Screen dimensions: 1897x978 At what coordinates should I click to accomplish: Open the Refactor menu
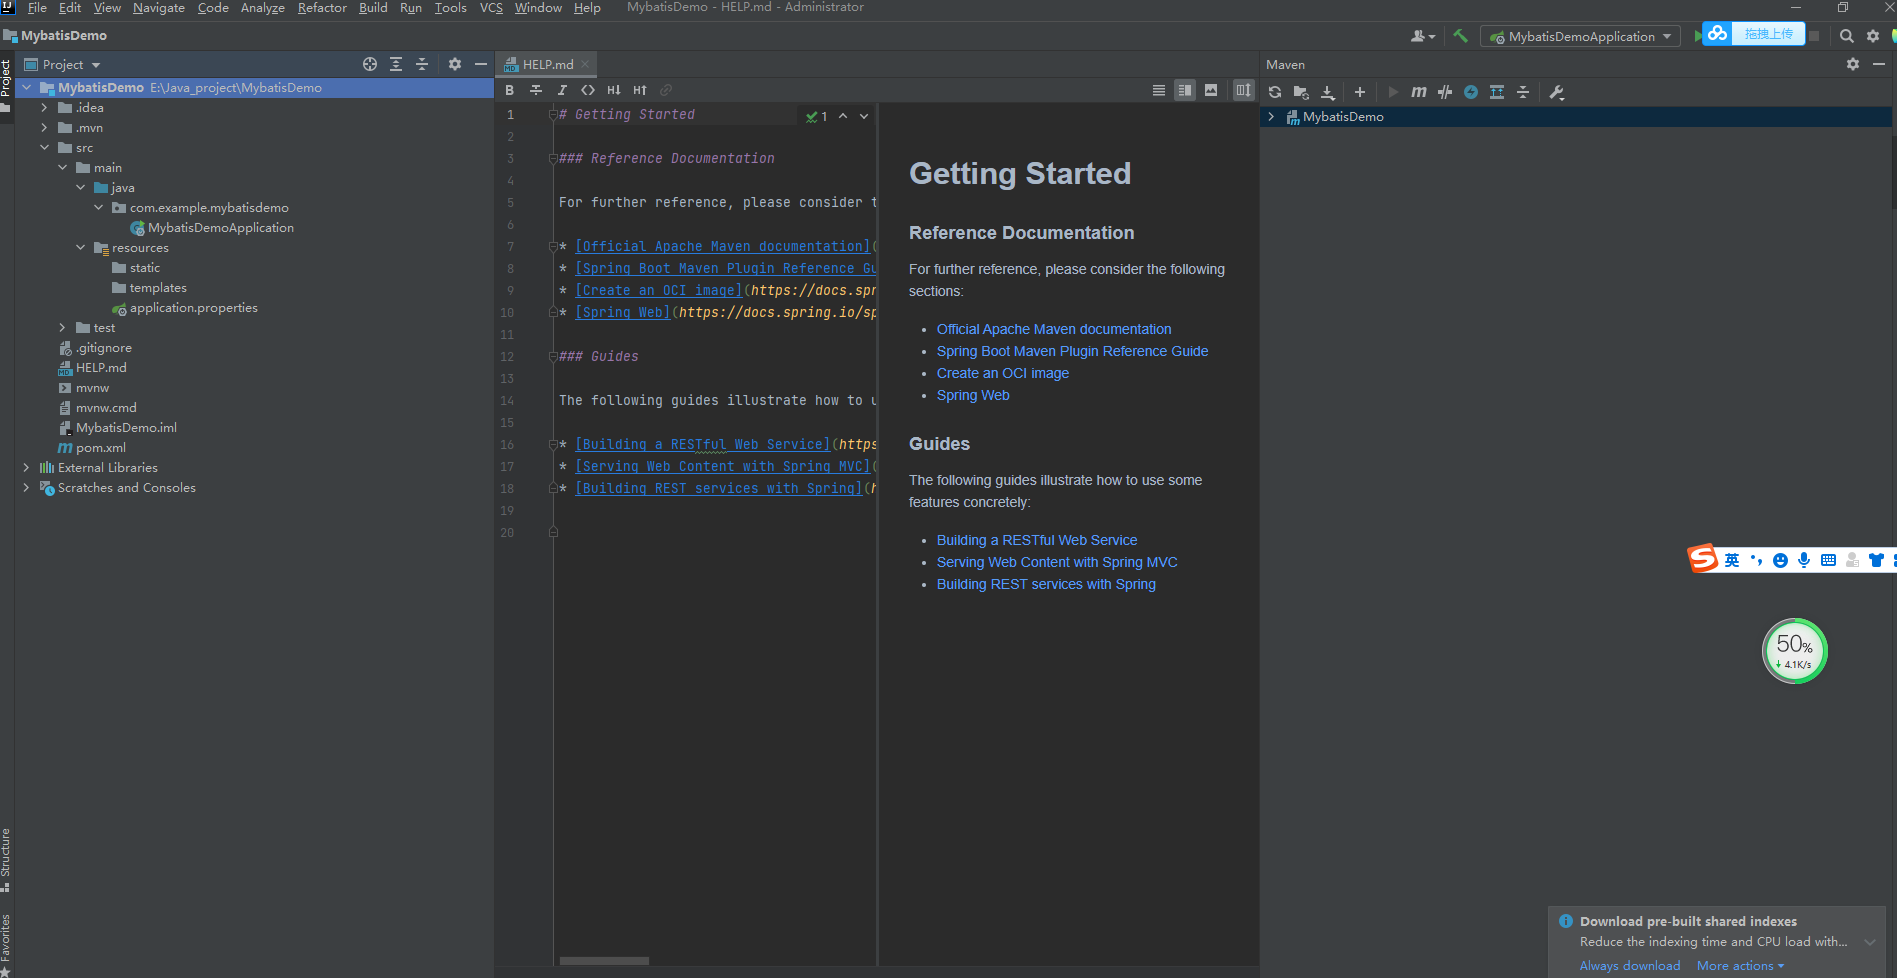[x=322, y=8]
